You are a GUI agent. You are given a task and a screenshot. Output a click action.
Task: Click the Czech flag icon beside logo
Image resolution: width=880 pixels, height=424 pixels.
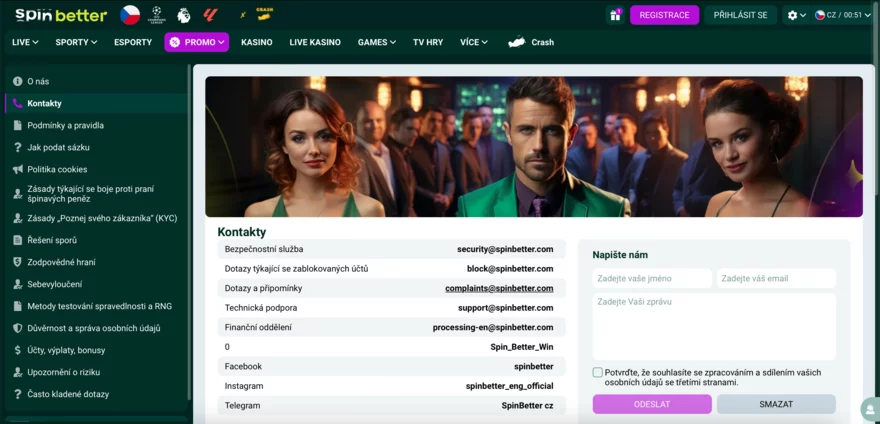pos(130,15)
